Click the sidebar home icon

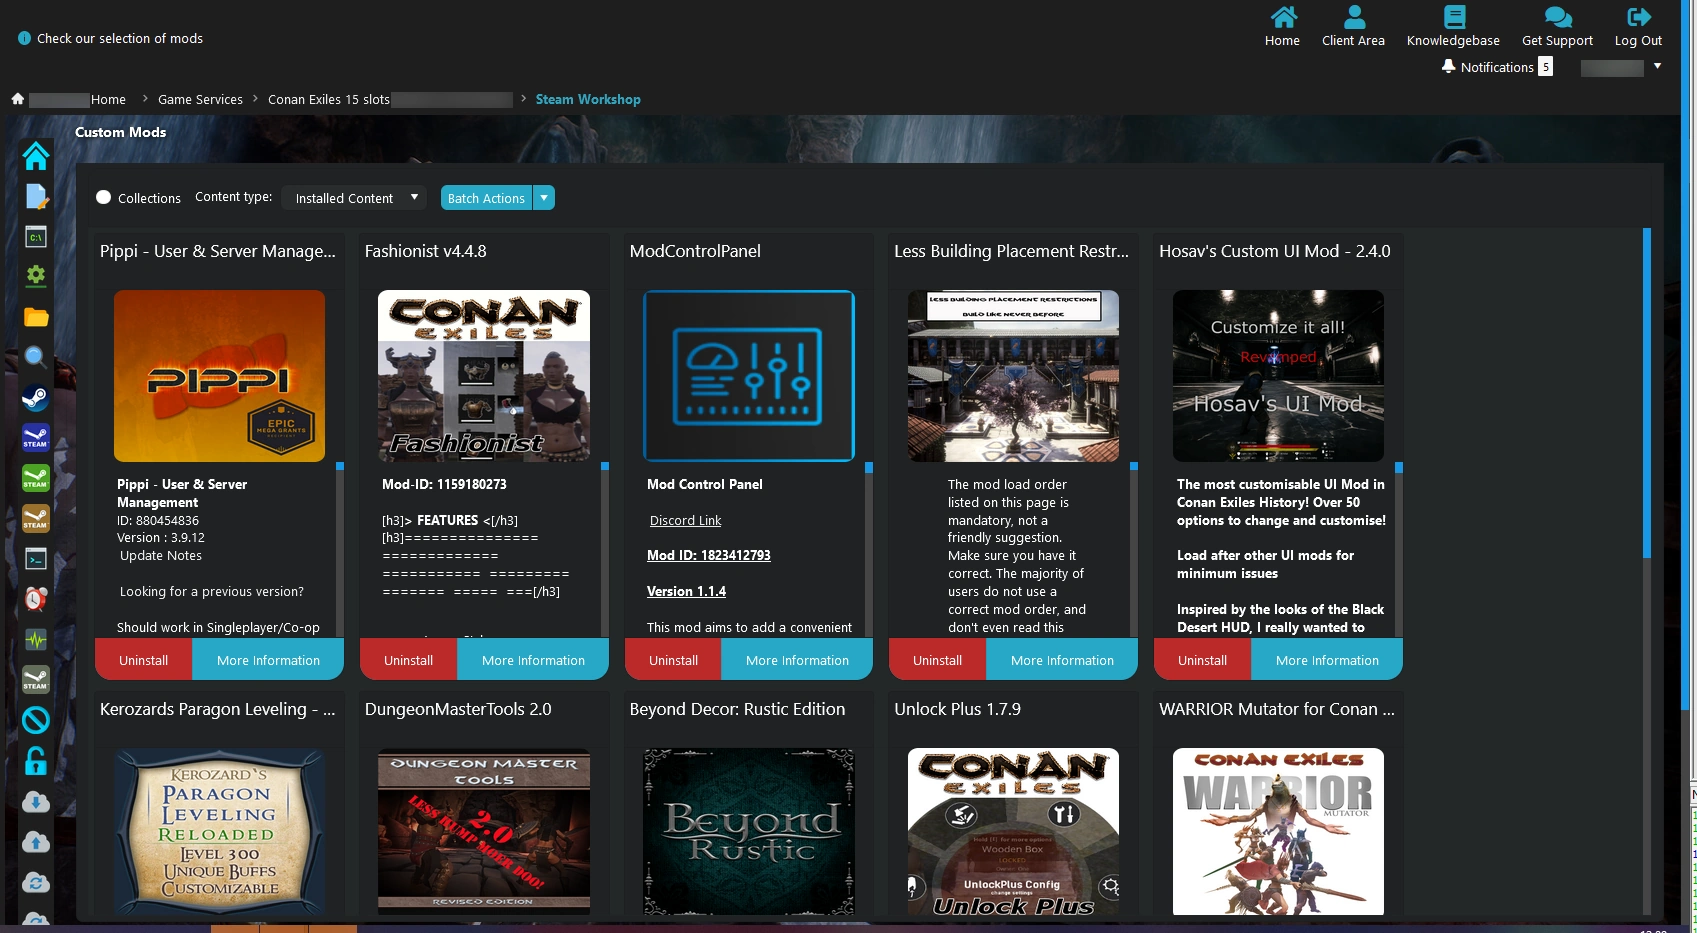click(x=36, y=156)
